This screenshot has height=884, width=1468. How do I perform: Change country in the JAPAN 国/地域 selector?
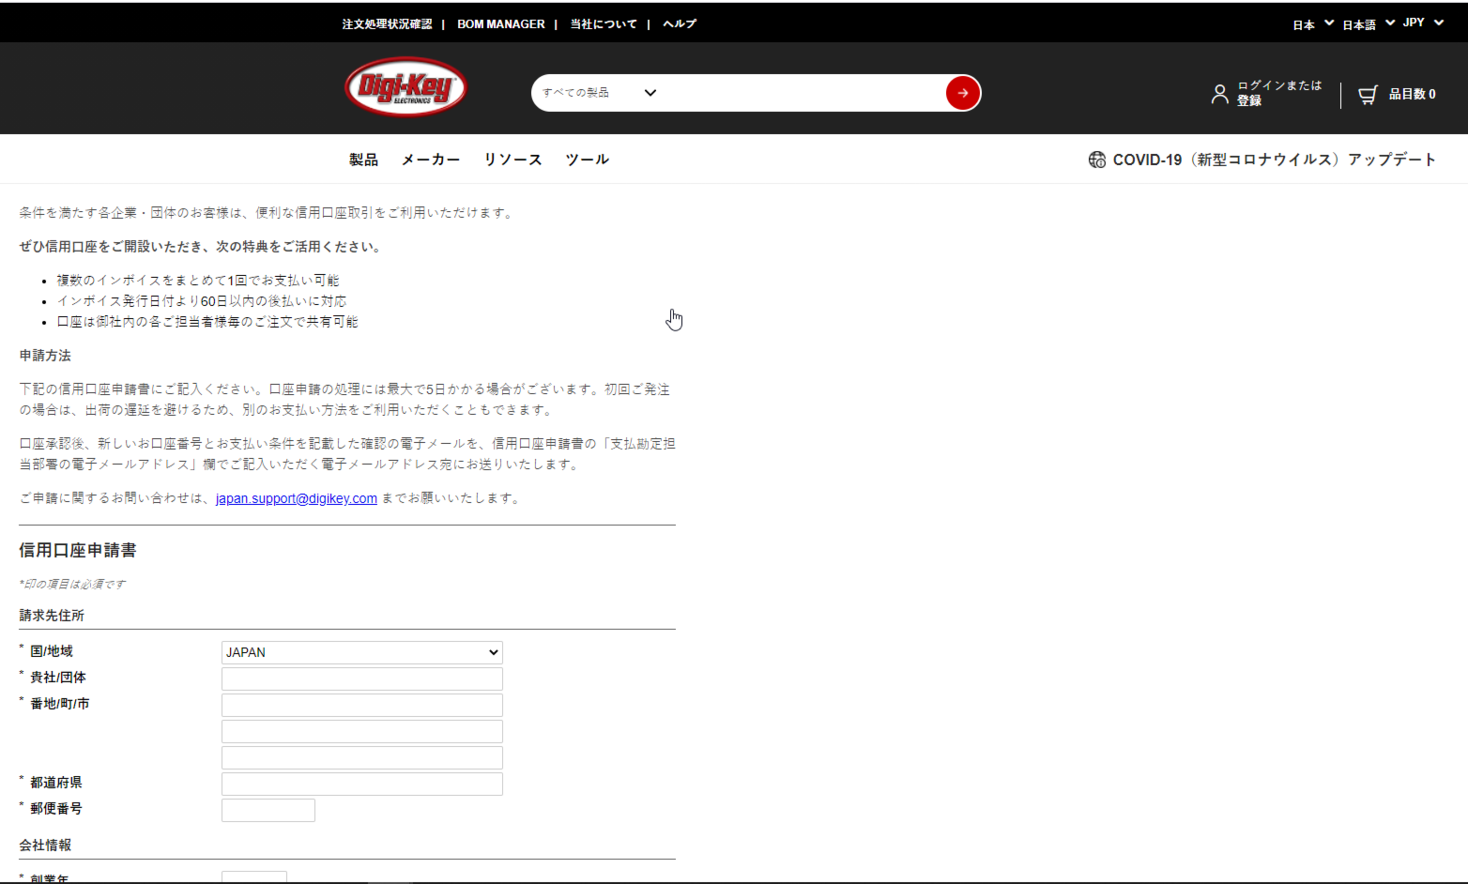(361, 652)
